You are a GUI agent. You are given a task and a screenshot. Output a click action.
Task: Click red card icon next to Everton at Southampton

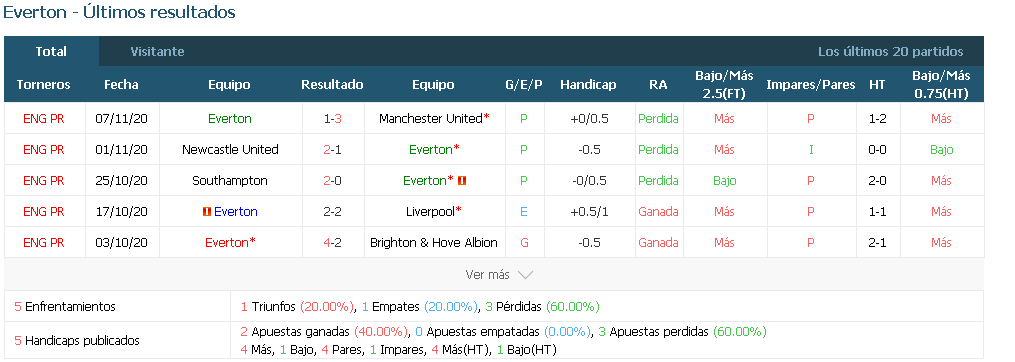point(462,181)
